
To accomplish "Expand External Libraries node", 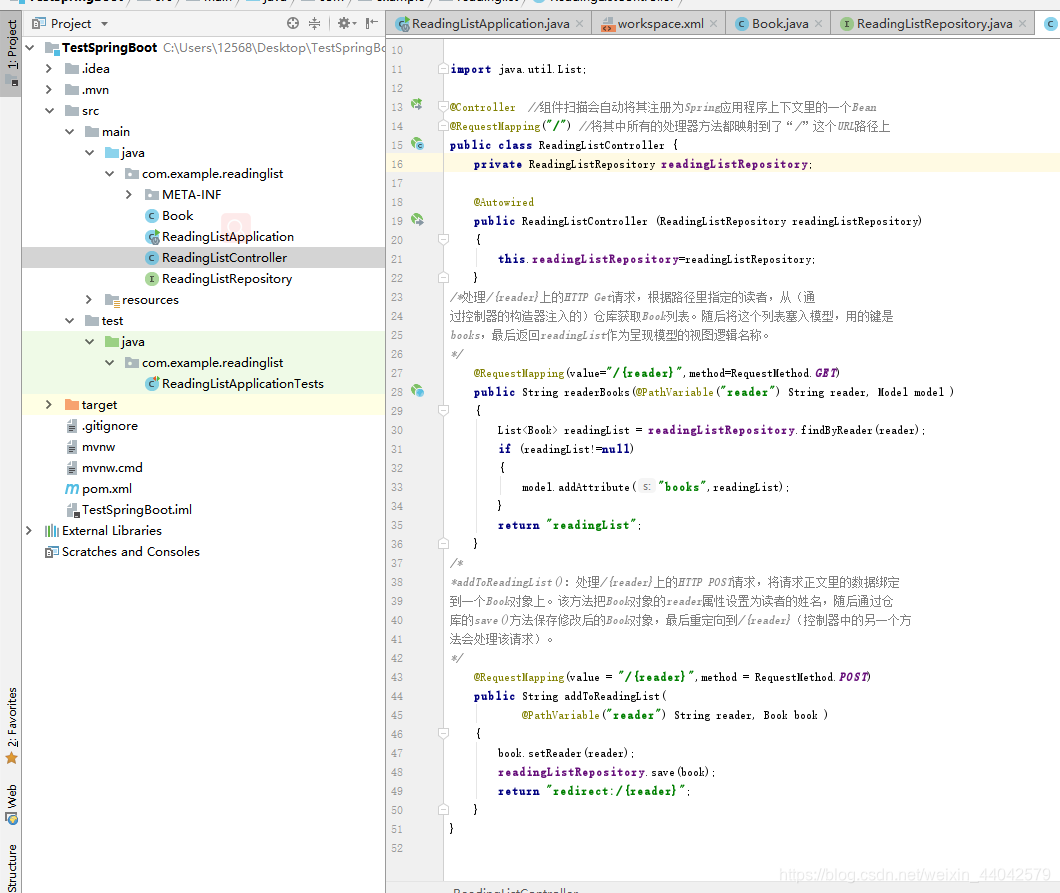I will (29, 531).
